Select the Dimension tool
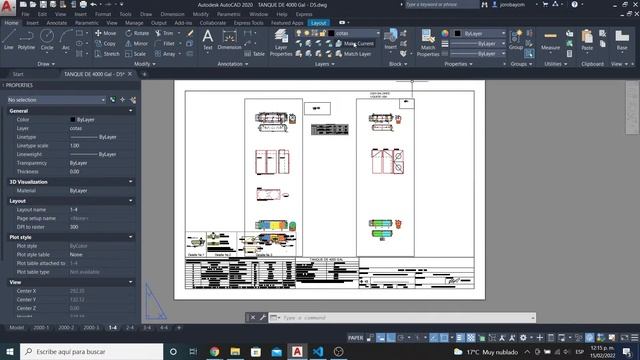640x360 pixels. (229, 40)
